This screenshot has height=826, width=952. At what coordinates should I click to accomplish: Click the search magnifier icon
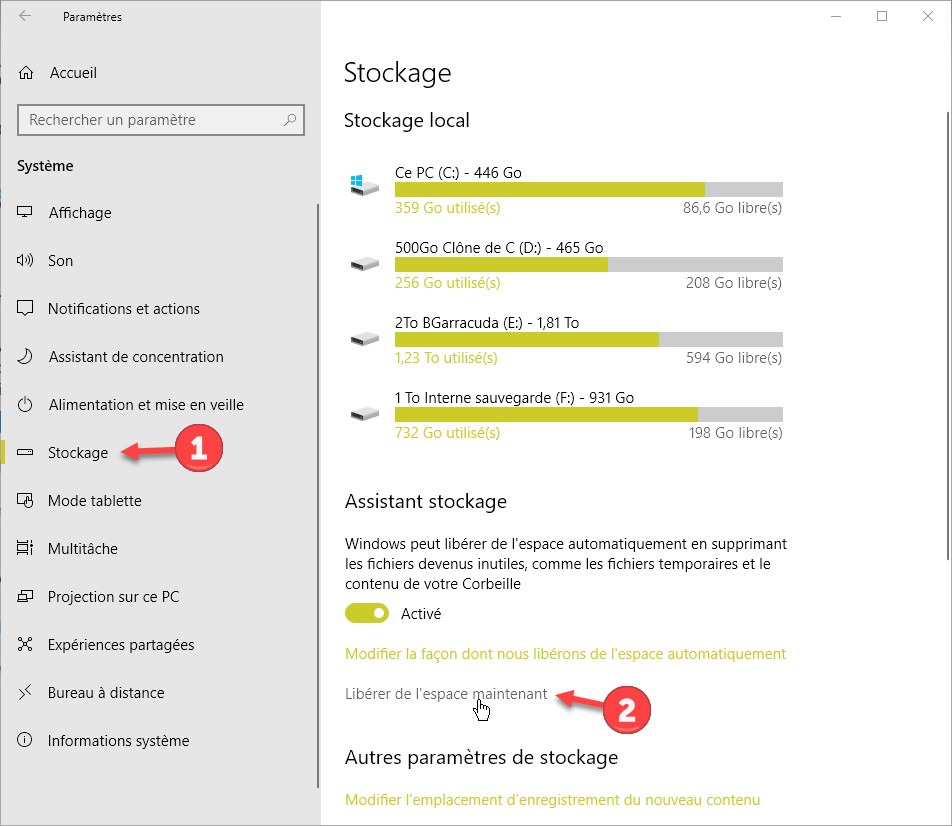pos(290,120)
